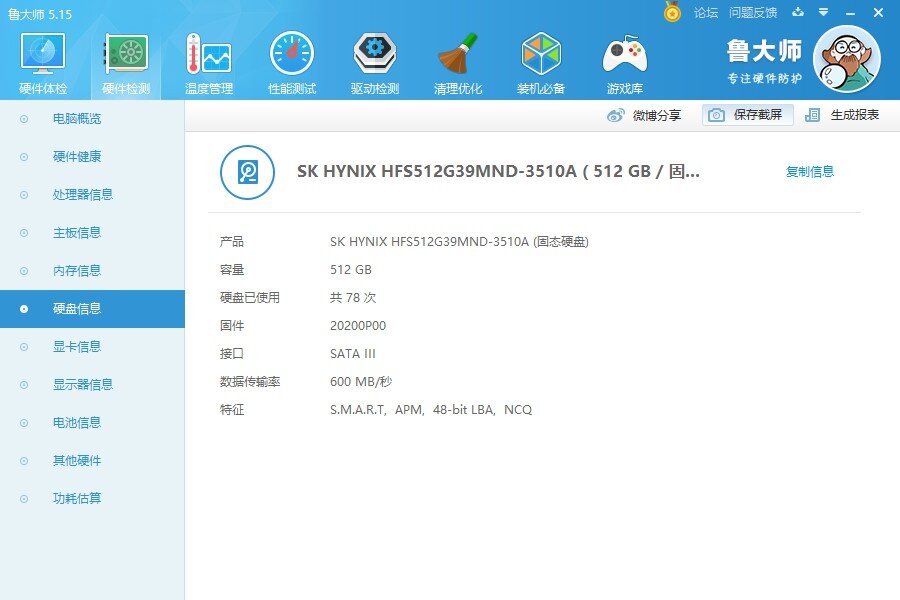This screenshot has width=900, height=600.
Task: Click the radio bullet beside 内存信息
Action: click(x=24, y=270)
